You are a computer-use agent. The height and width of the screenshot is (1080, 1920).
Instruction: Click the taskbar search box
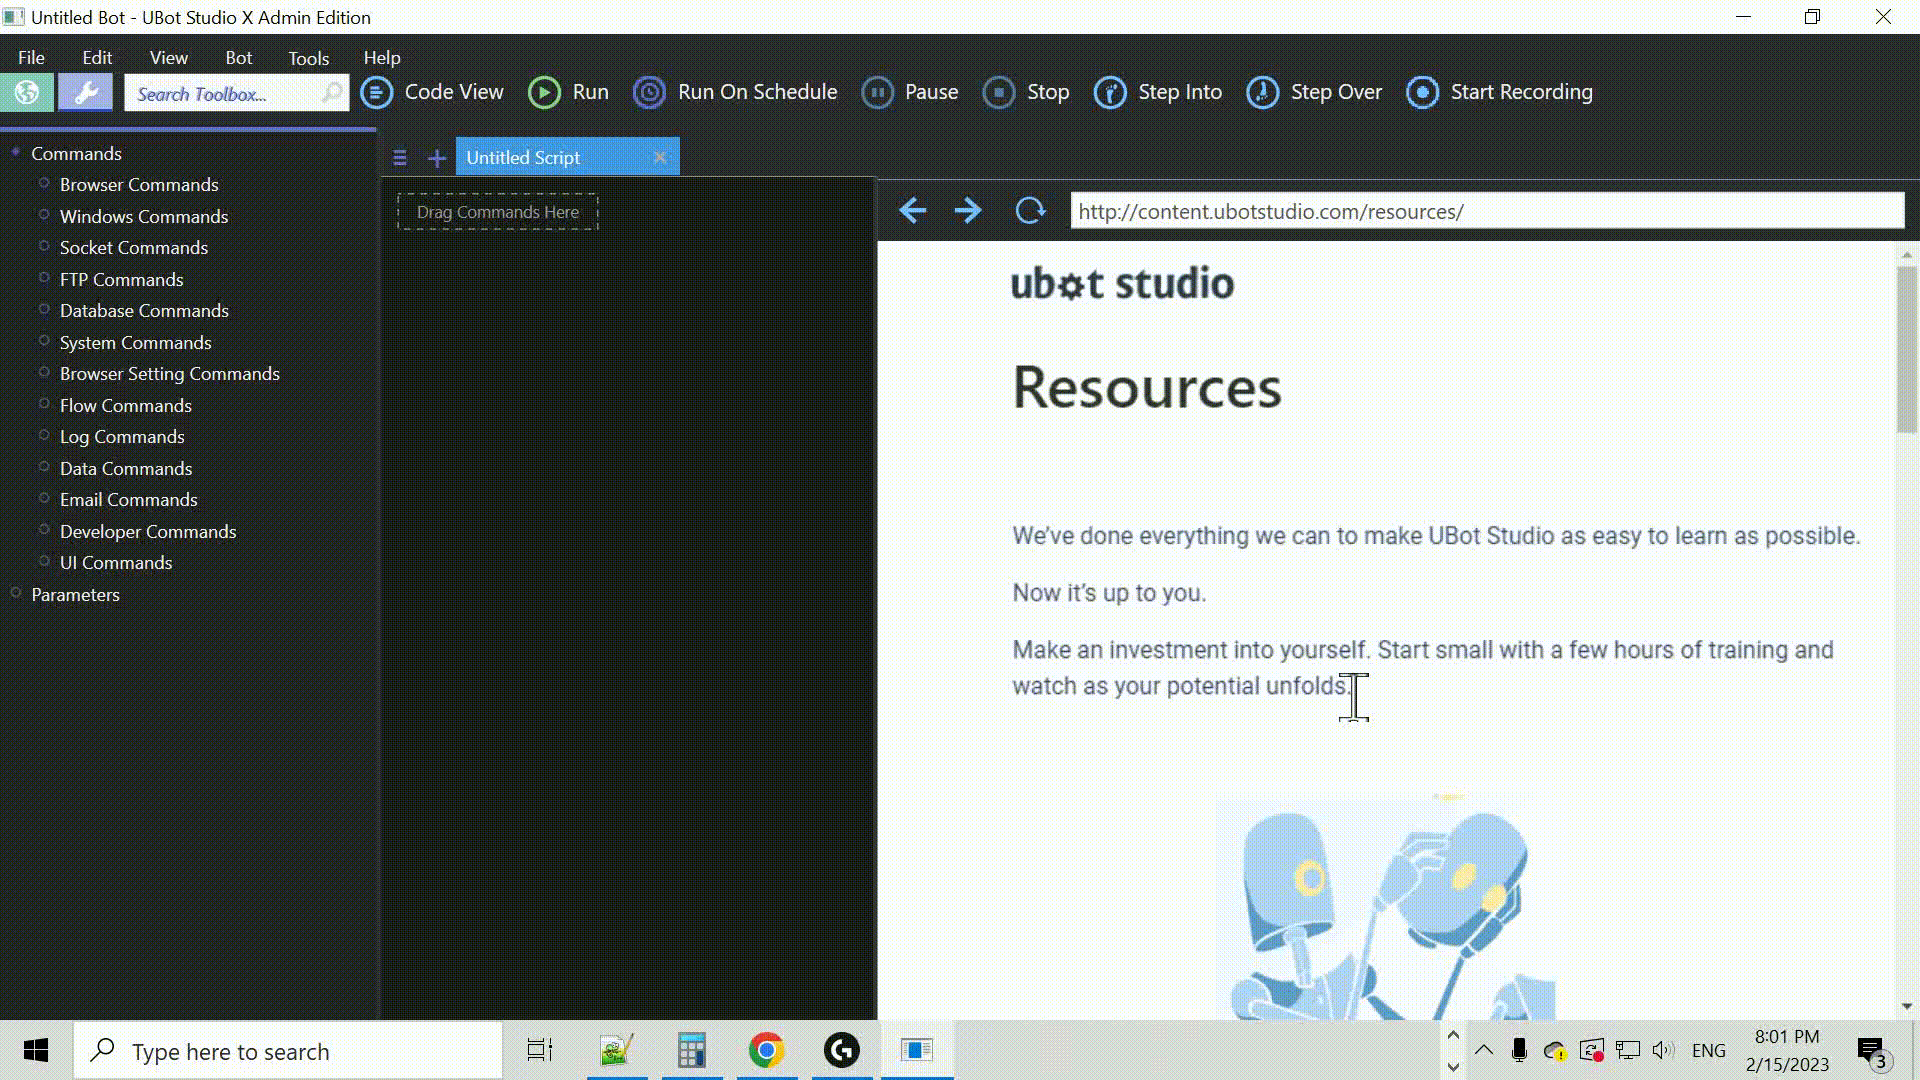click(x=288, y=1051)
